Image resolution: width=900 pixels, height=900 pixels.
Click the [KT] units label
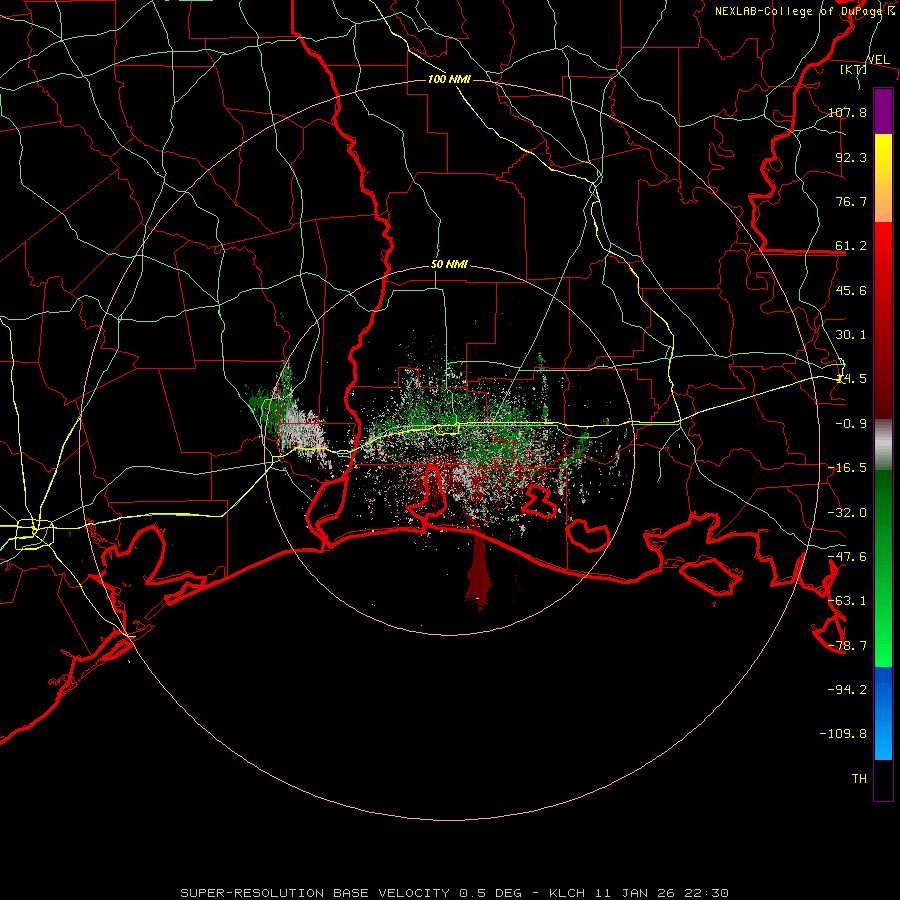[x=854, y=69]
